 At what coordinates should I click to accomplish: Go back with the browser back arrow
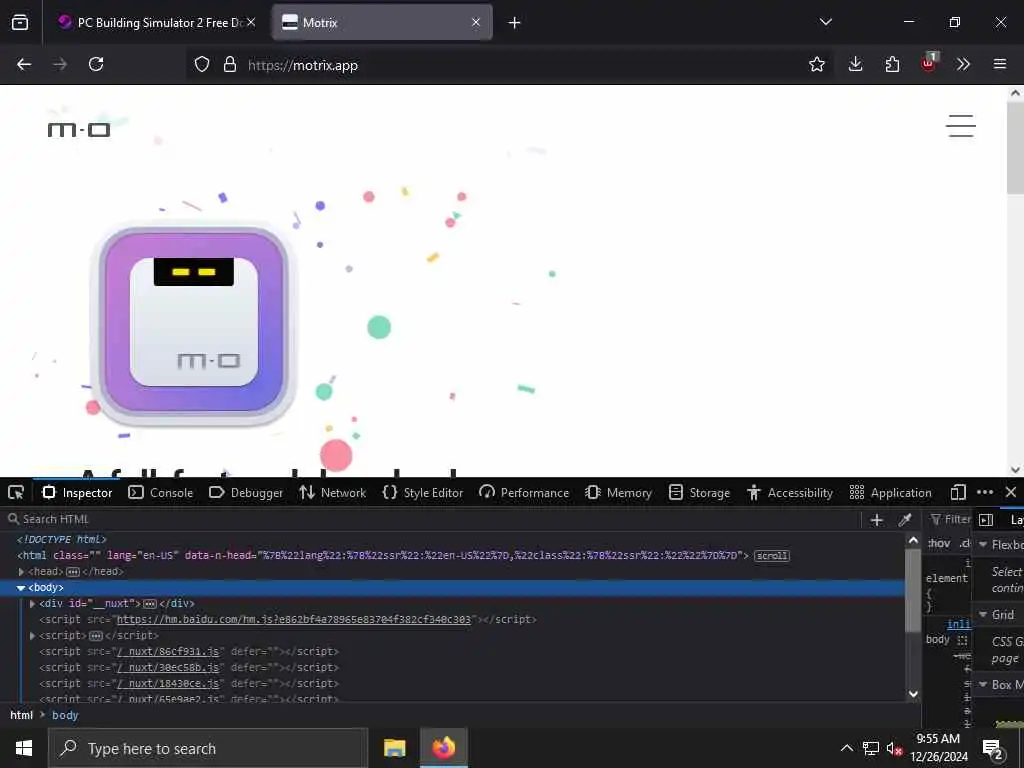click(x=24, y=64)
